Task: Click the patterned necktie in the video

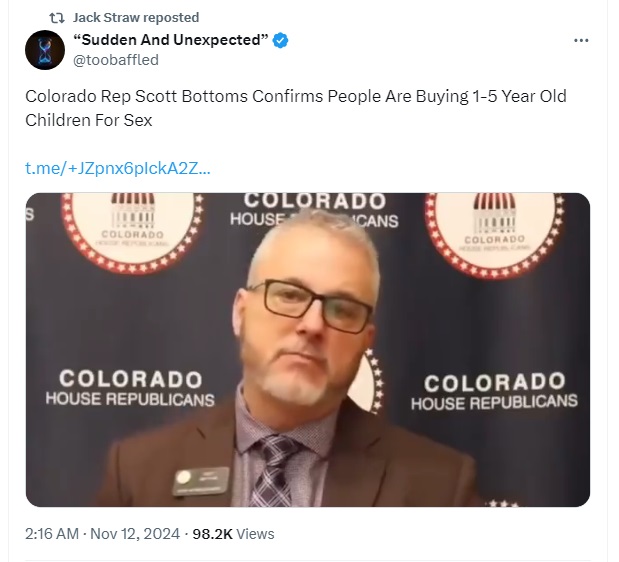Action: (273, 470)
